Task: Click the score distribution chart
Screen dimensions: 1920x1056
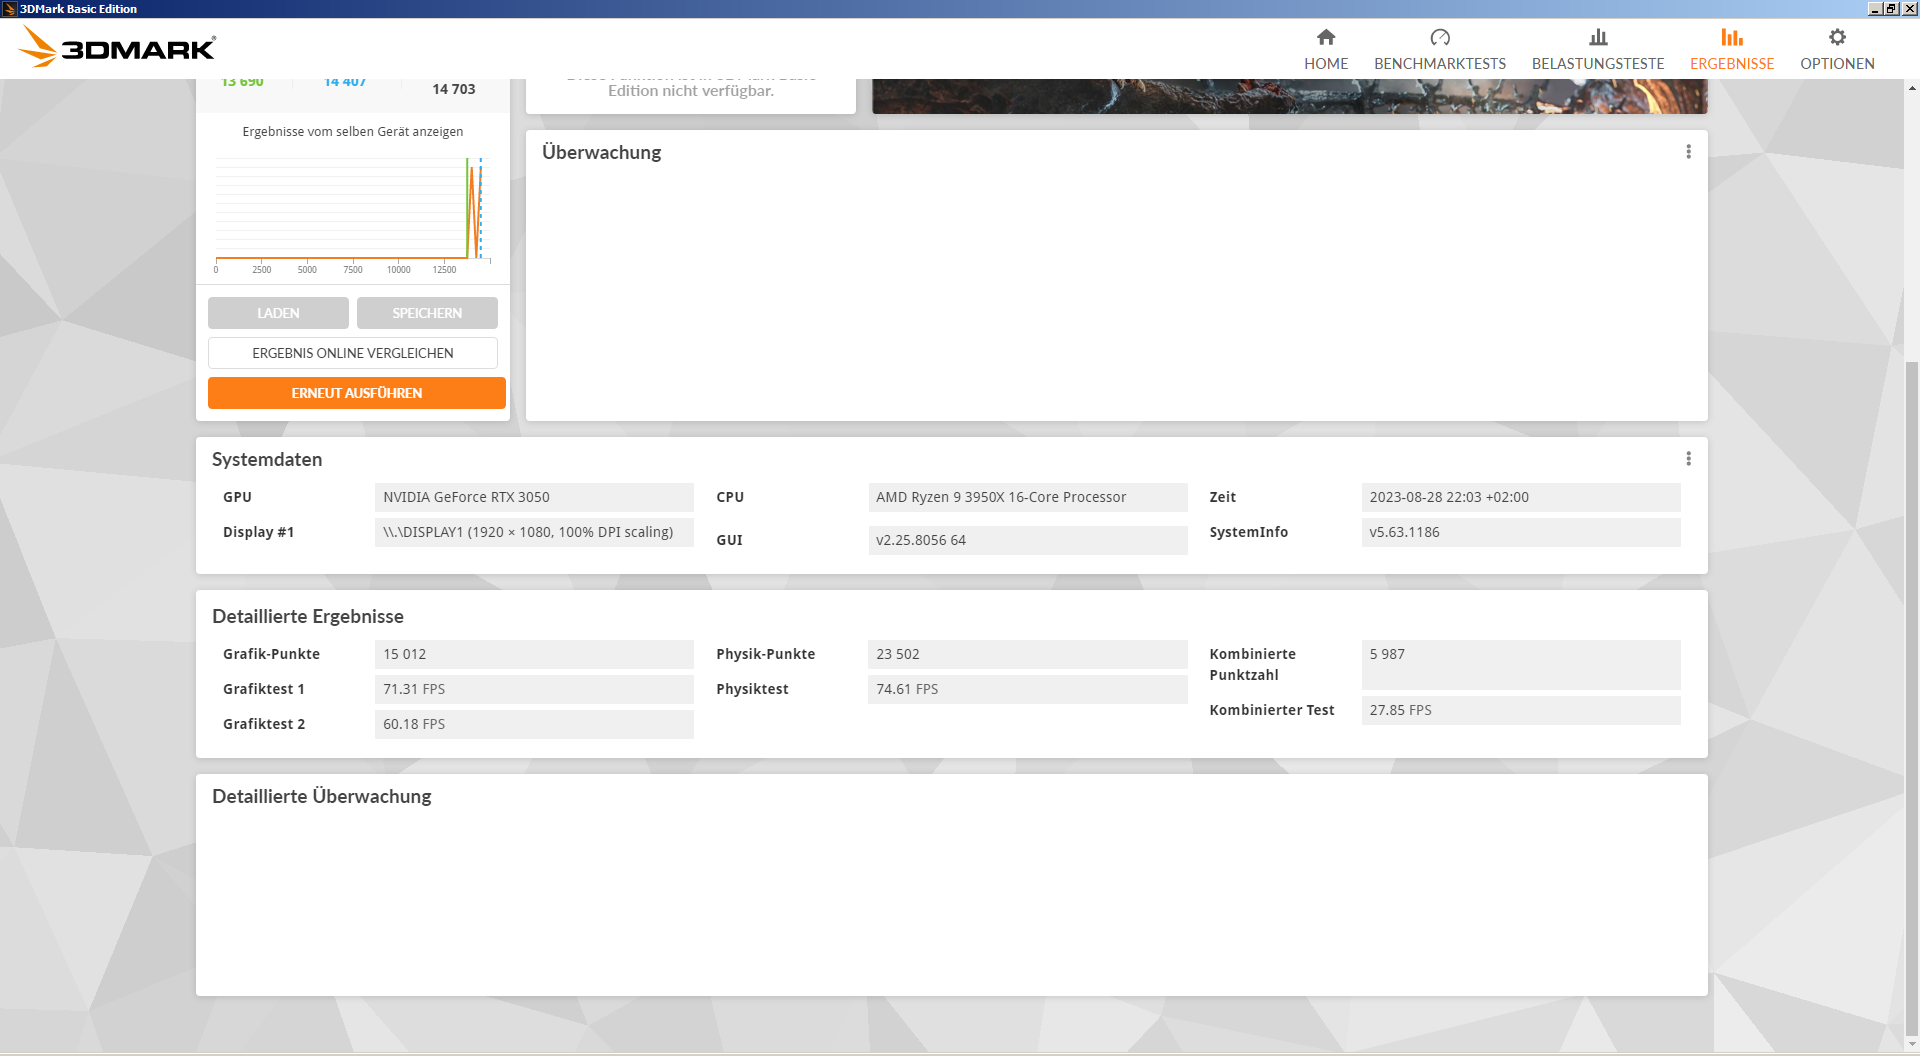Action: coord(353,215)
